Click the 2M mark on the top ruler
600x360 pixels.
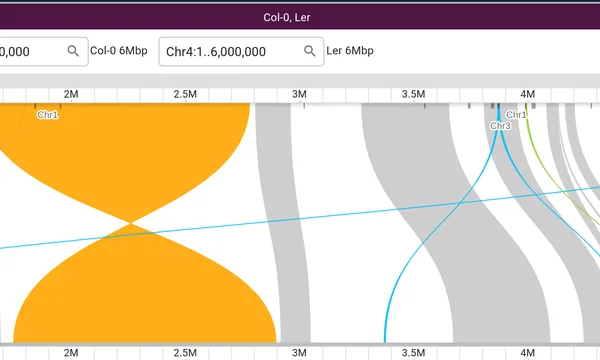tap(71, 94)
